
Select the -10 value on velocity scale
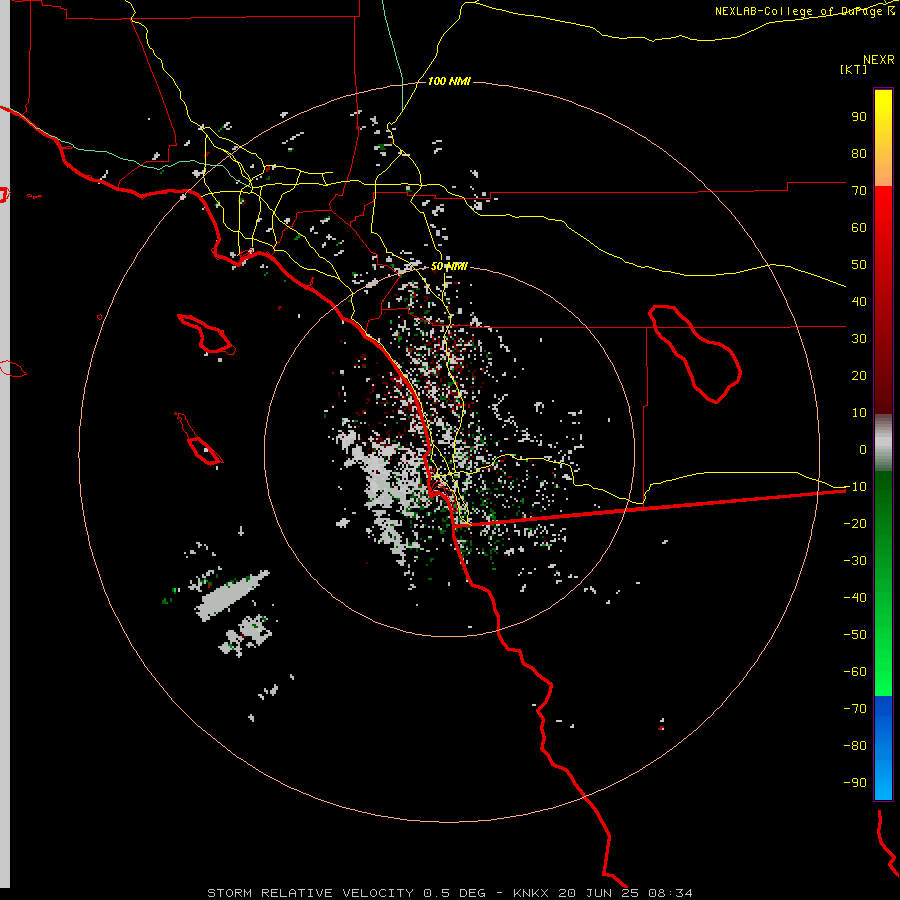coord(855,487)
